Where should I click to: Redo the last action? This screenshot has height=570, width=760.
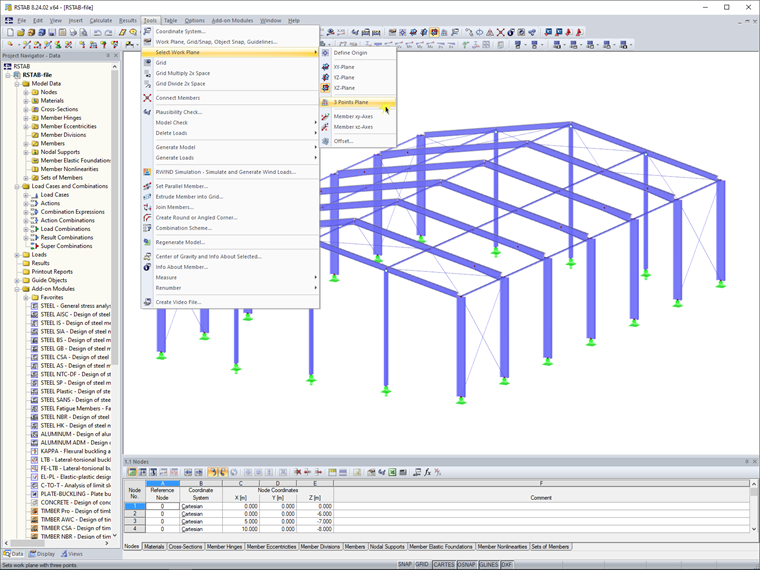(x=108, y=32)
